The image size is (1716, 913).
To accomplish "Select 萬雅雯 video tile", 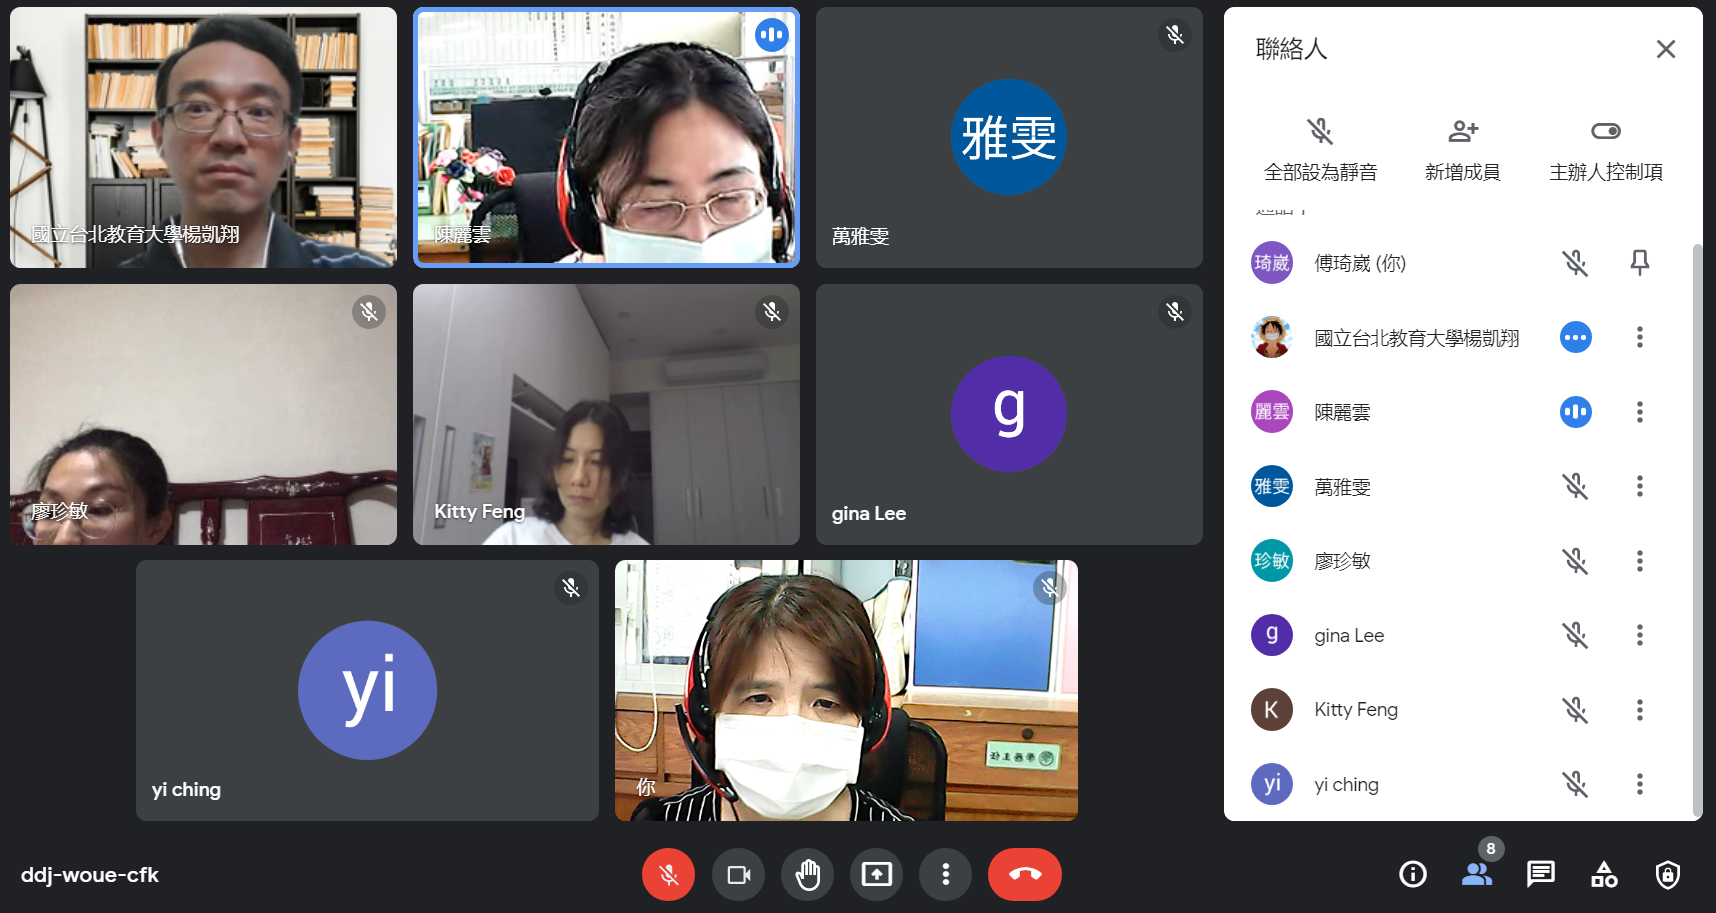I will 1008,138.
